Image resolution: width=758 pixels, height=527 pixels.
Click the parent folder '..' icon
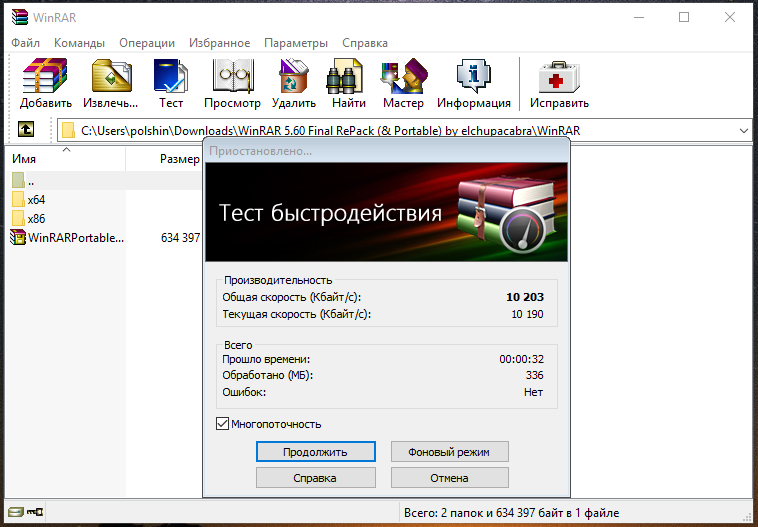point(18,180)
